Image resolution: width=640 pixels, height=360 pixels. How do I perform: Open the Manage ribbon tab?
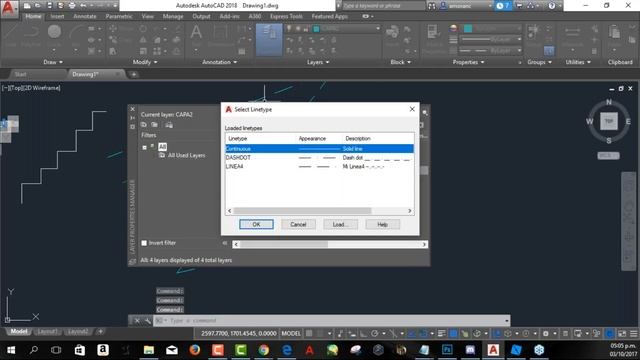(x=173, y=16)
